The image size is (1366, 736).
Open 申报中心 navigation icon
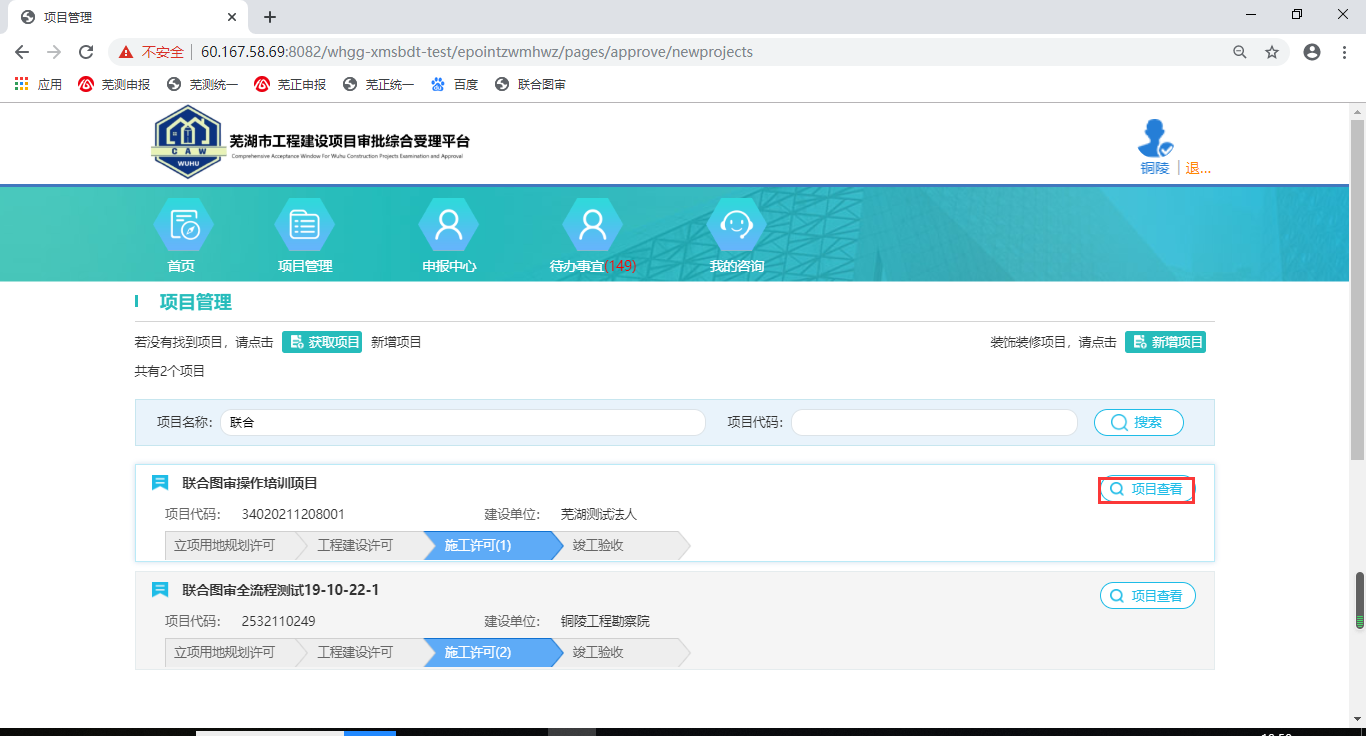(448, 226)
